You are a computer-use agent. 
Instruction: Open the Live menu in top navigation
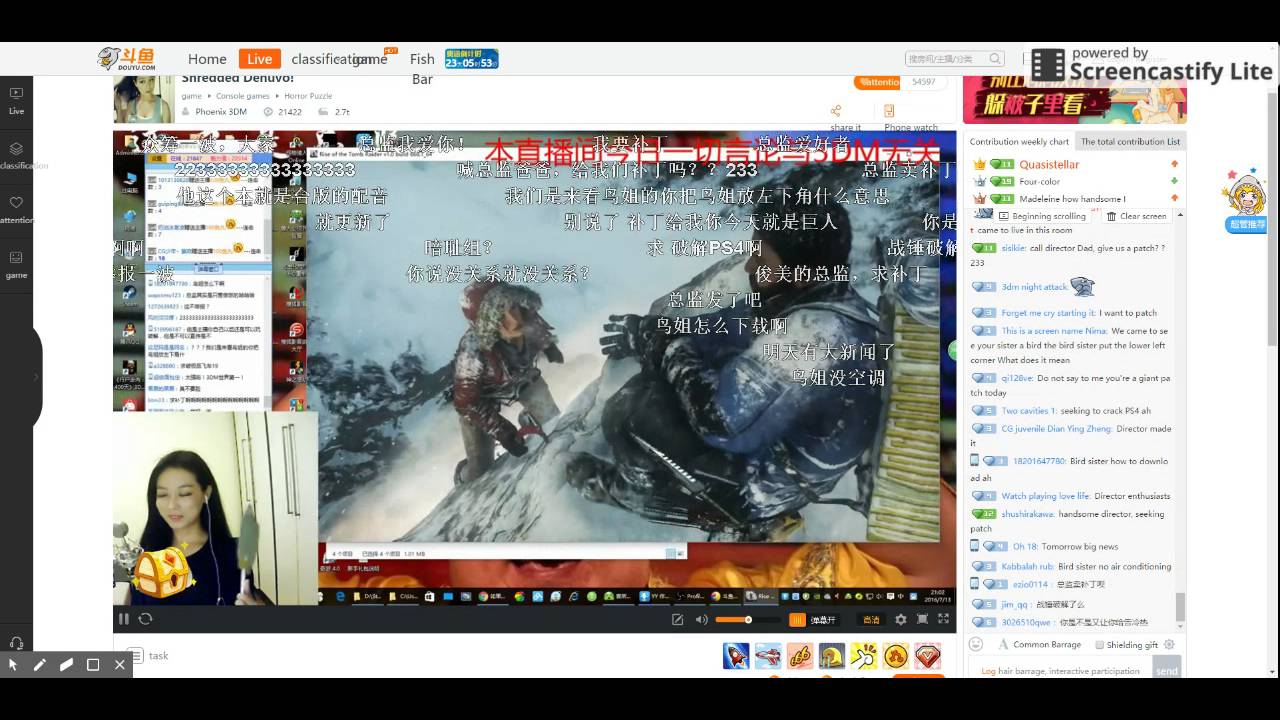click(x=259, y=59)
